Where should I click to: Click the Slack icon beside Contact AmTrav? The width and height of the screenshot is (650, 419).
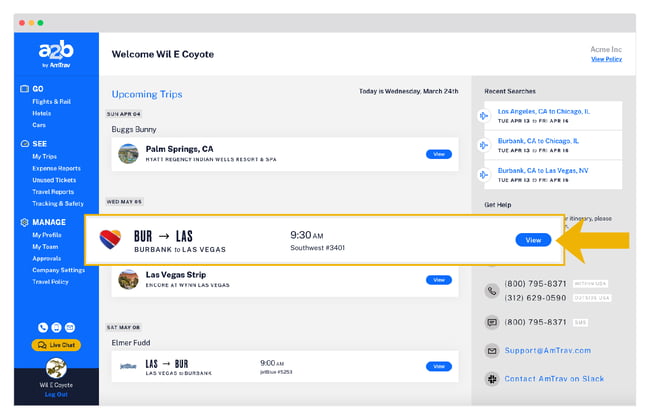coord(492,379)
